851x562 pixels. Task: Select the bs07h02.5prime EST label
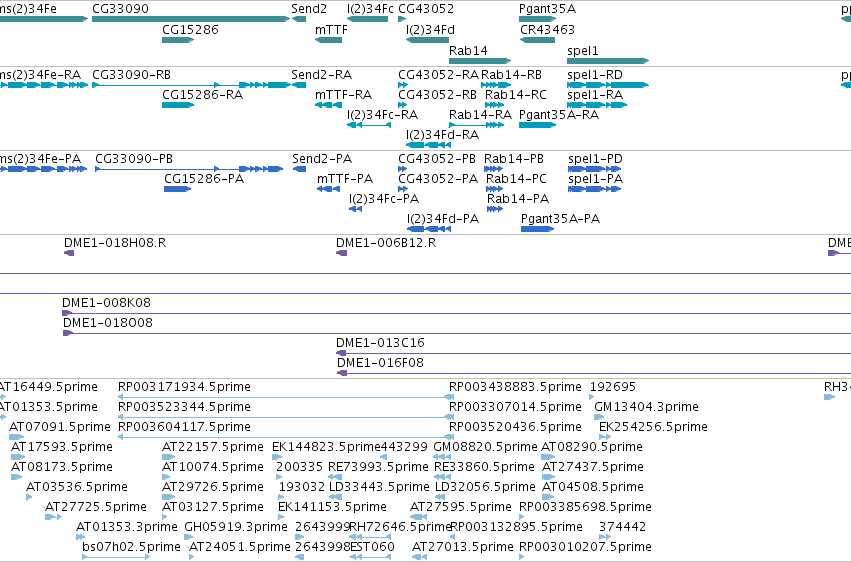[131, 547]
